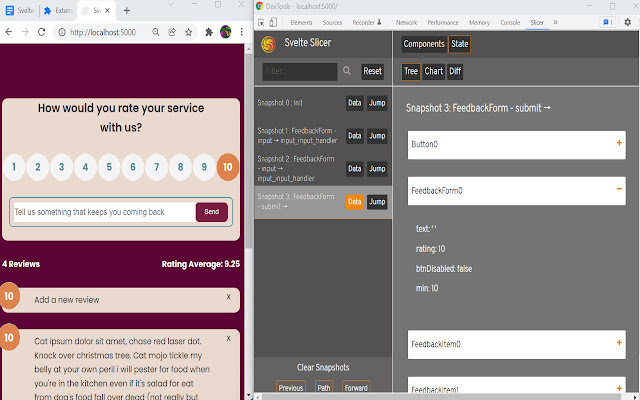Click the browser back arrow
Viewport: 640px width, 400px height.
[x=9, y=32]
